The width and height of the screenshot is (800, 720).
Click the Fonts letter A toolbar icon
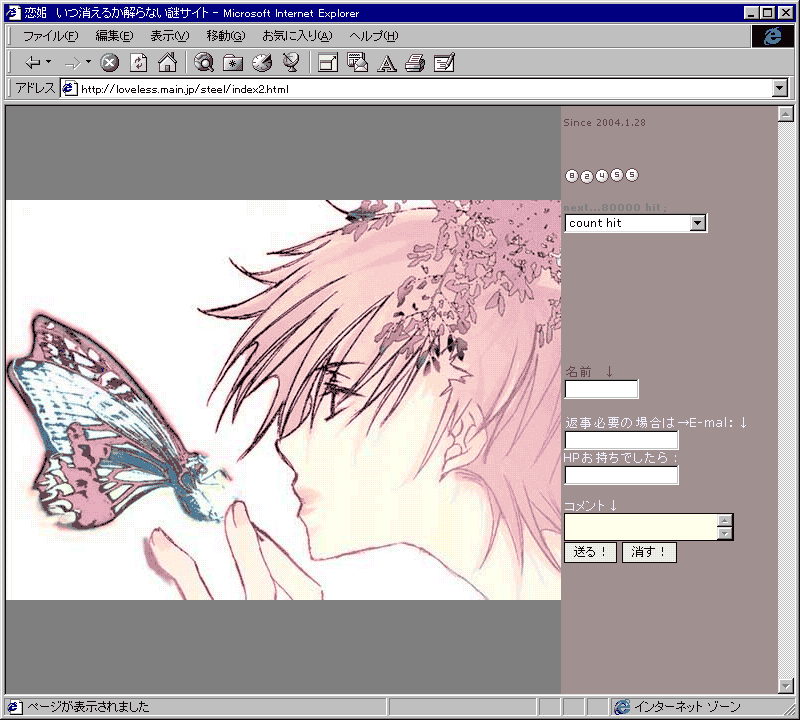tap(387, 63)
